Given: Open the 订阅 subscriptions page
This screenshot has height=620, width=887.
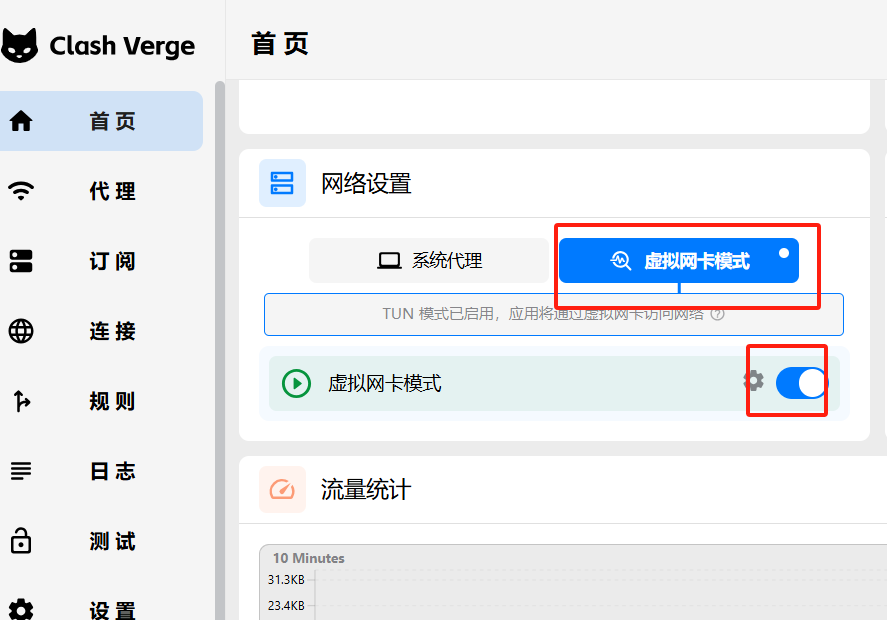Looking at the screenshot, I should coord(101,261).
